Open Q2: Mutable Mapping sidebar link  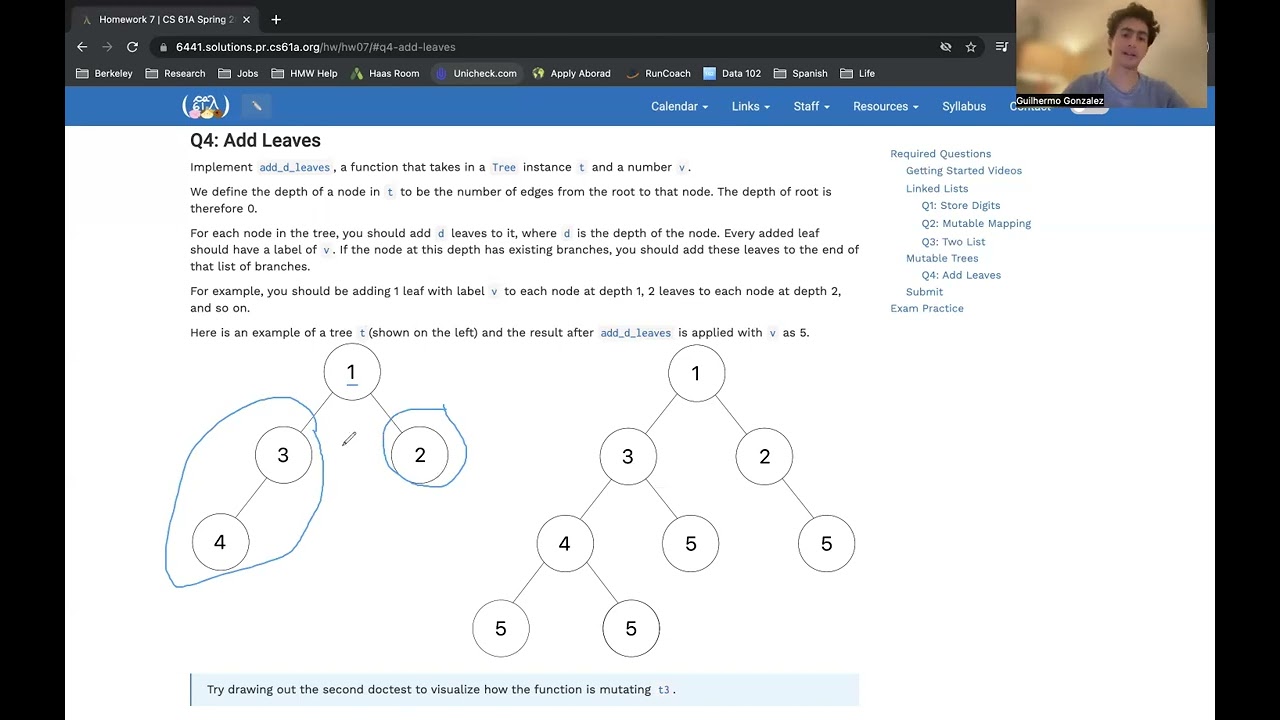(x=976, y=224)
